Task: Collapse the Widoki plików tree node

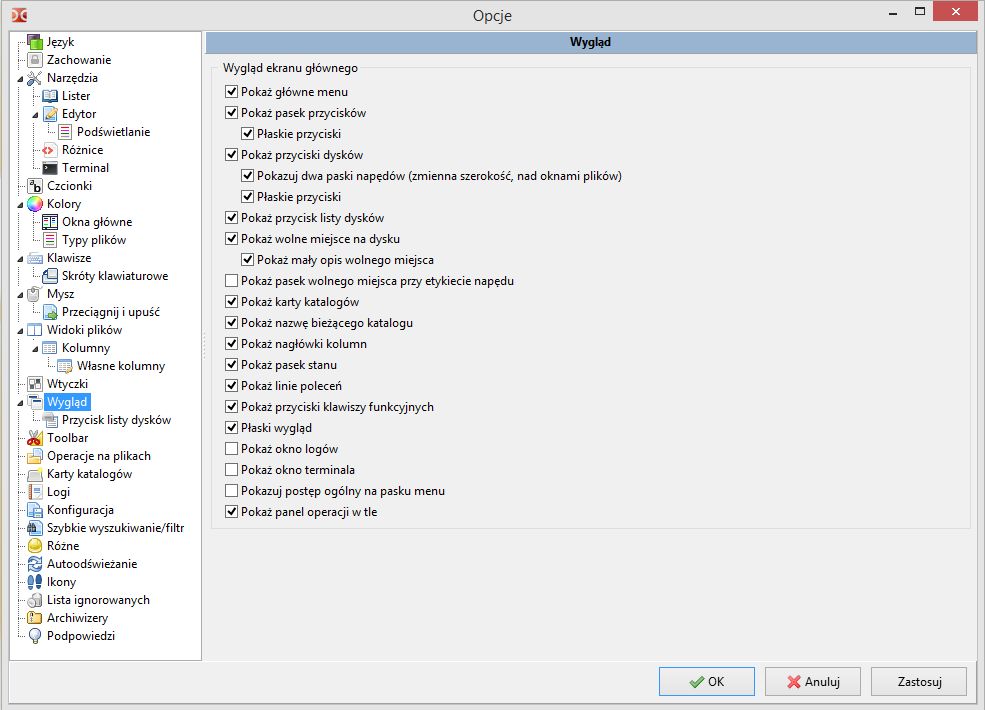Action: click(20, 331)
